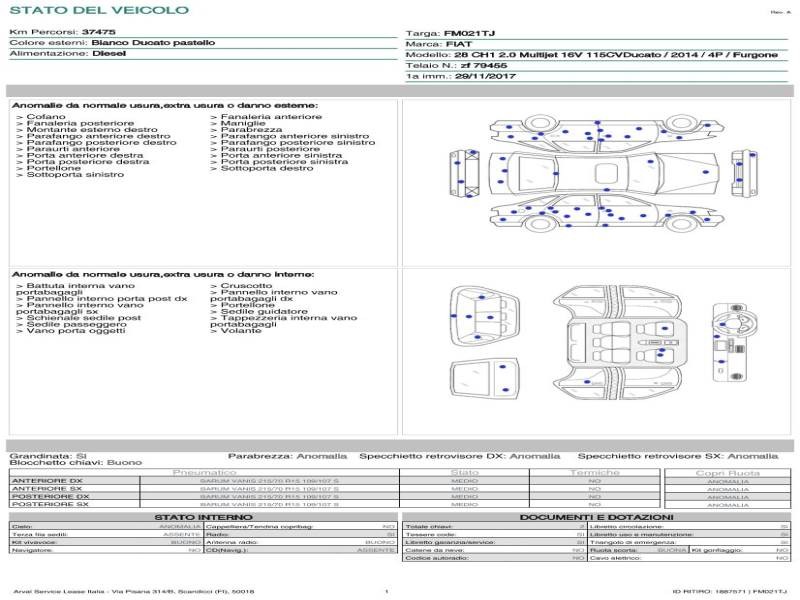Select the Pannello interno porta post dx entry
Viewport: 800px width, 600px height.
click(102, 298)
